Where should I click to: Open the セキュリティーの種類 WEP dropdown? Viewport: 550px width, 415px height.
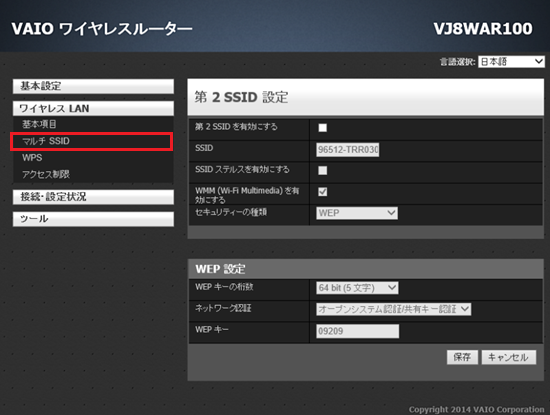pyautogui.click(x=357, y=213)
